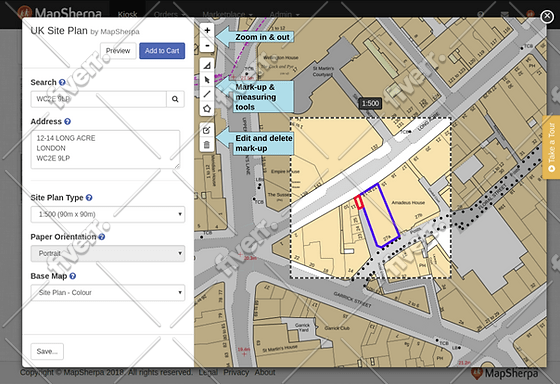Click the edit mark-up icon
This screenshot has width=560, height=384.
(207, 130)
